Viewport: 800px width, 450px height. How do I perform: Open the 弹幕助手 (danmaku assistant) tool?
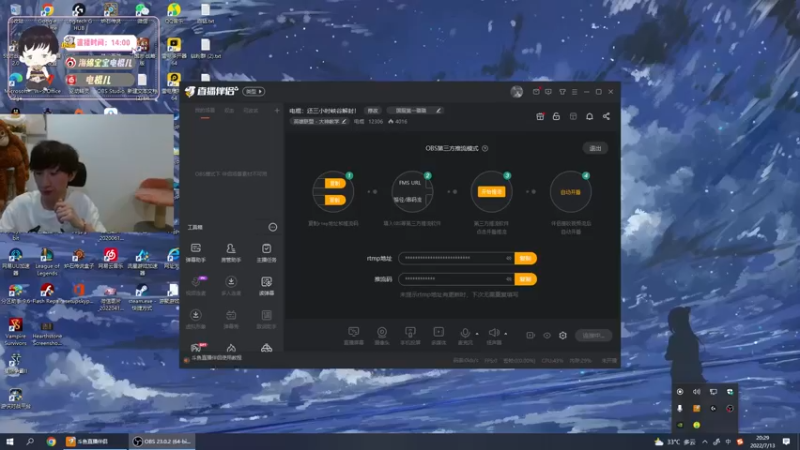pos(195,252)
